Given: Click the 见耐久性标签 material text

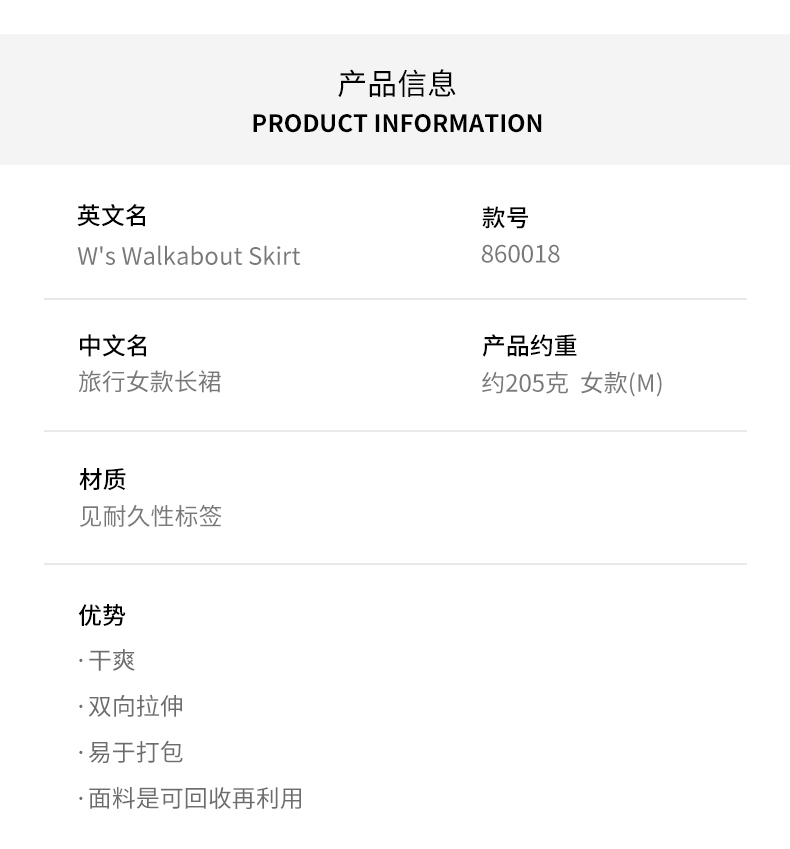Looking at the screenshot, I should tap(150, 516).
